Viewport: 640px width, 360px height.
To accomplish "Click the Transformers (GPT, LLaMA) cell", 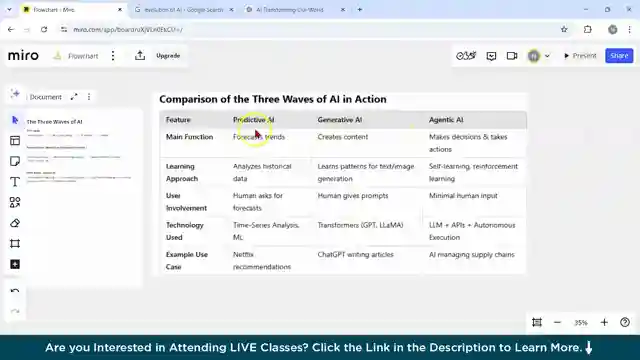I will click(360, 225).
